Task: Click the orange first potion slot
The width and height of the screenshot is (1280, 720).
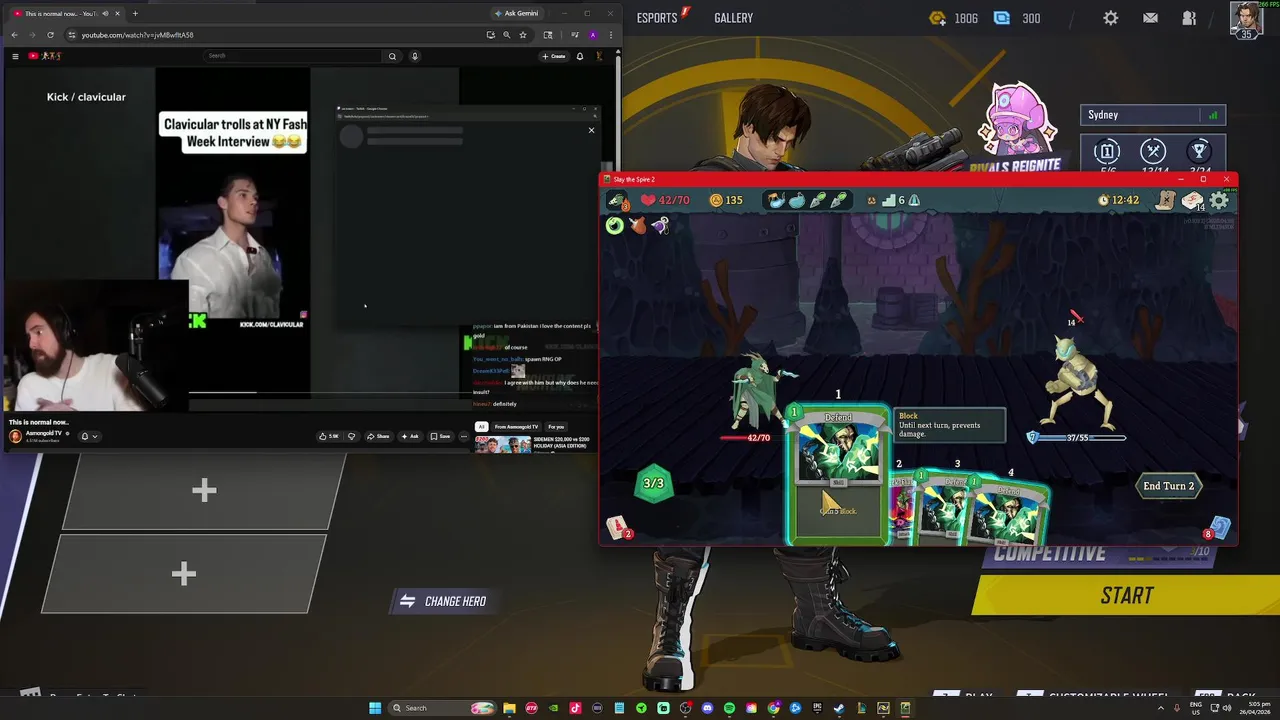Action: 776,200
